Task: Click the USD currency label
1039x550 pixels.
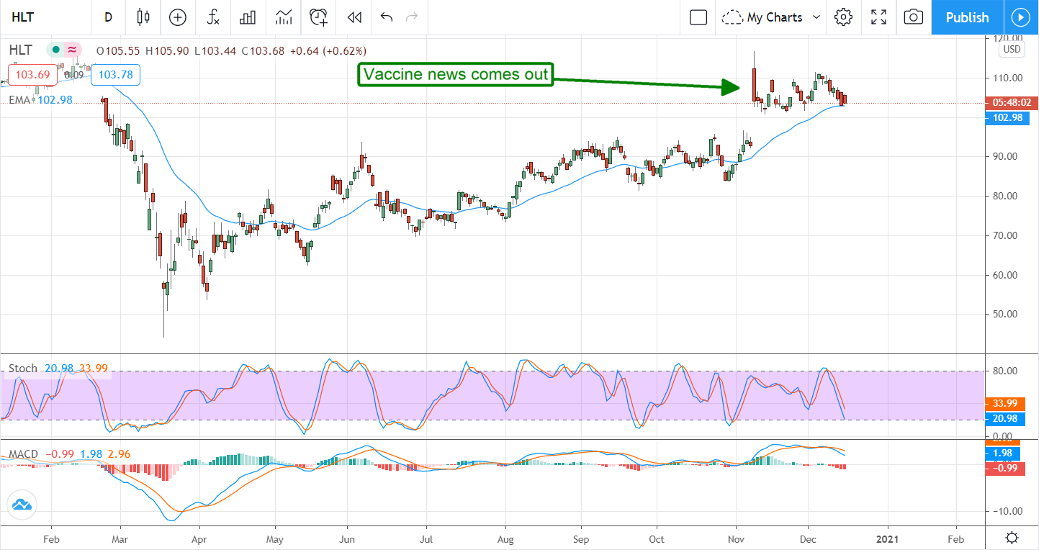Action: click(x=1012, y=50)
